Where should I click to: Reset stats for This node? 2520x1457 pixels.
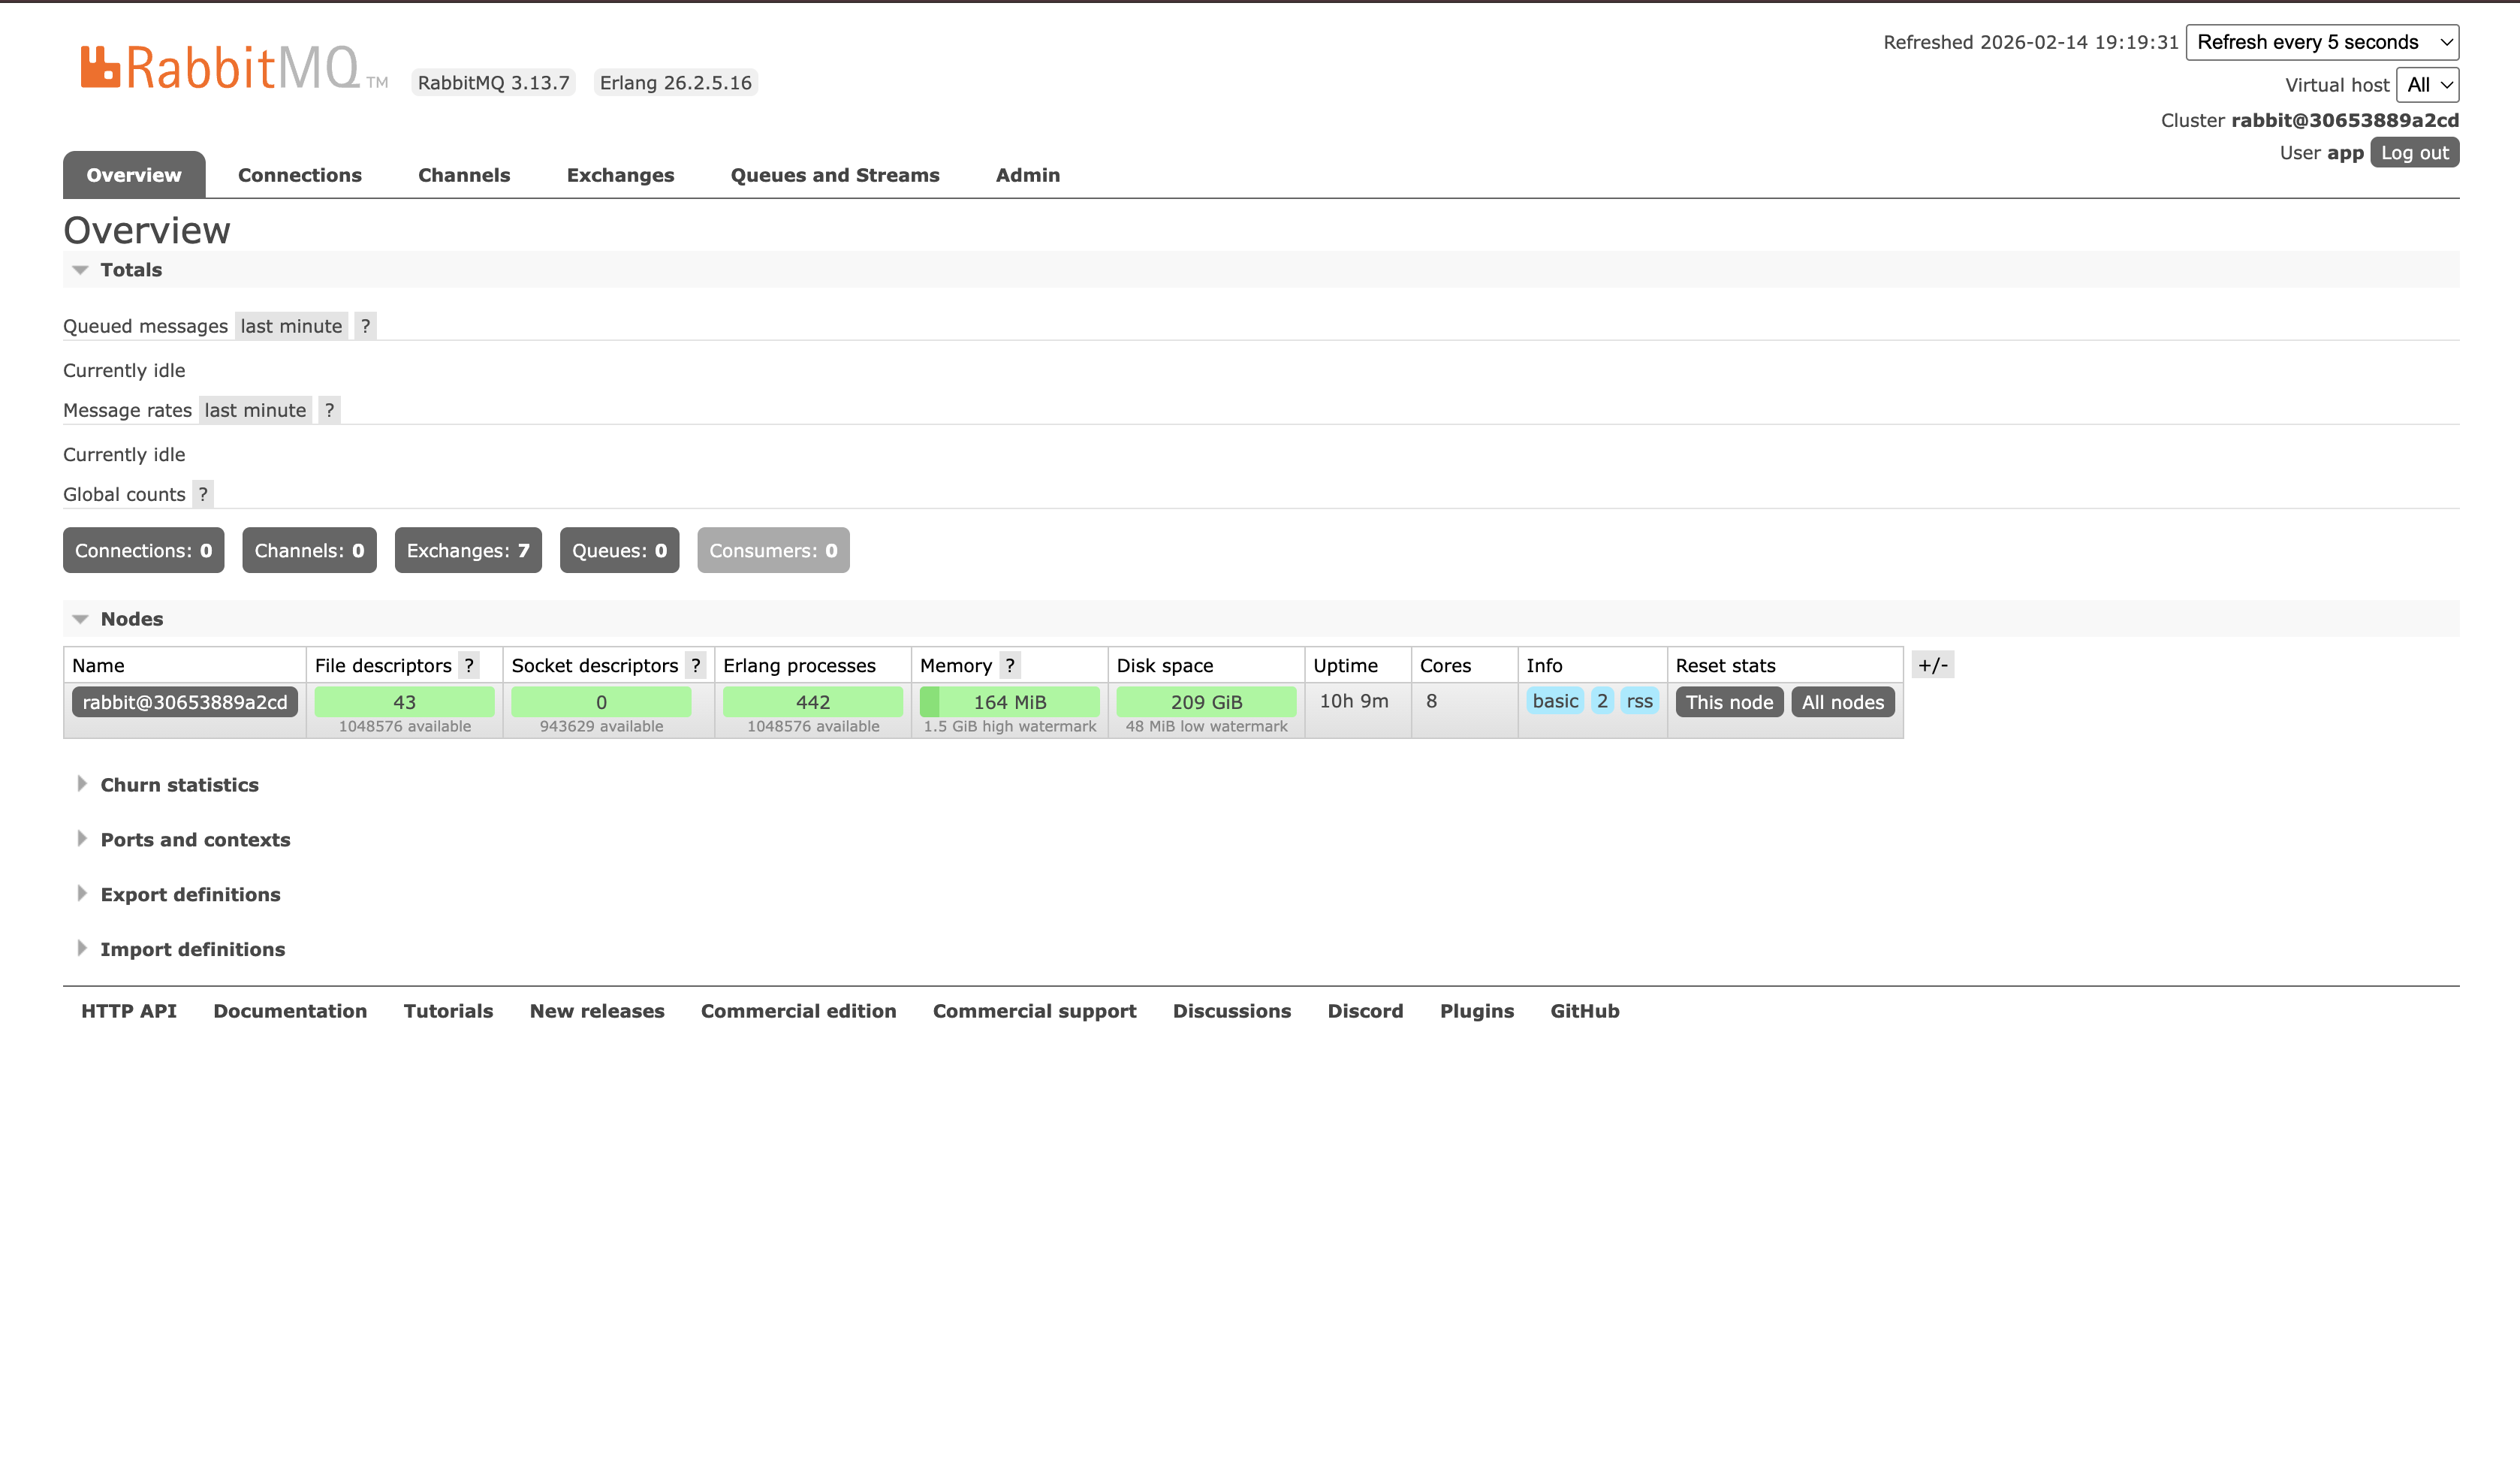[x=1729, y=702]
